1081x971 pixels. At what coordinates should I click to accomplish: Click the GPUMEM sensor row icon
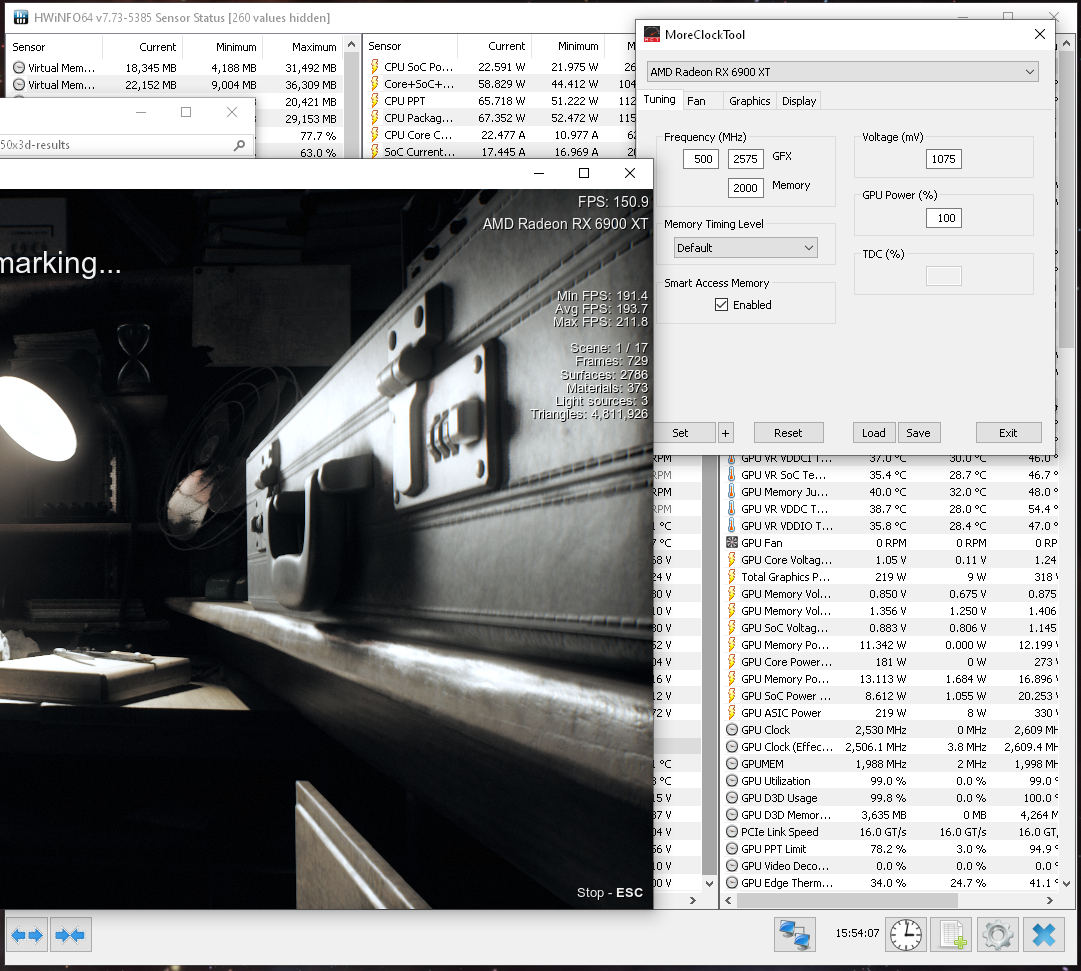point(732,763)
